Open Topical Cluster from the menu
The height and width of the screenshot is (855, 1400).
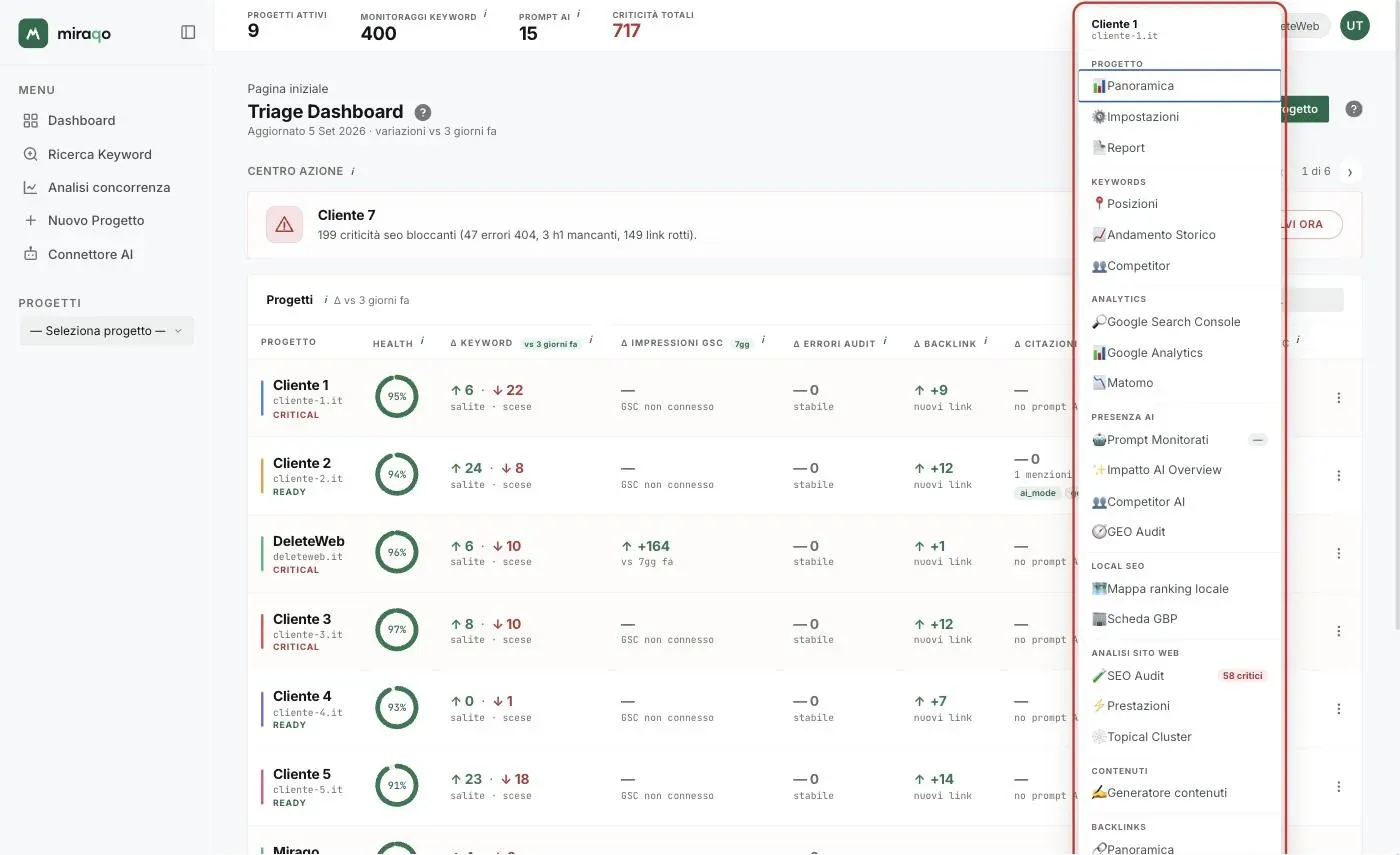(1179, 737)
